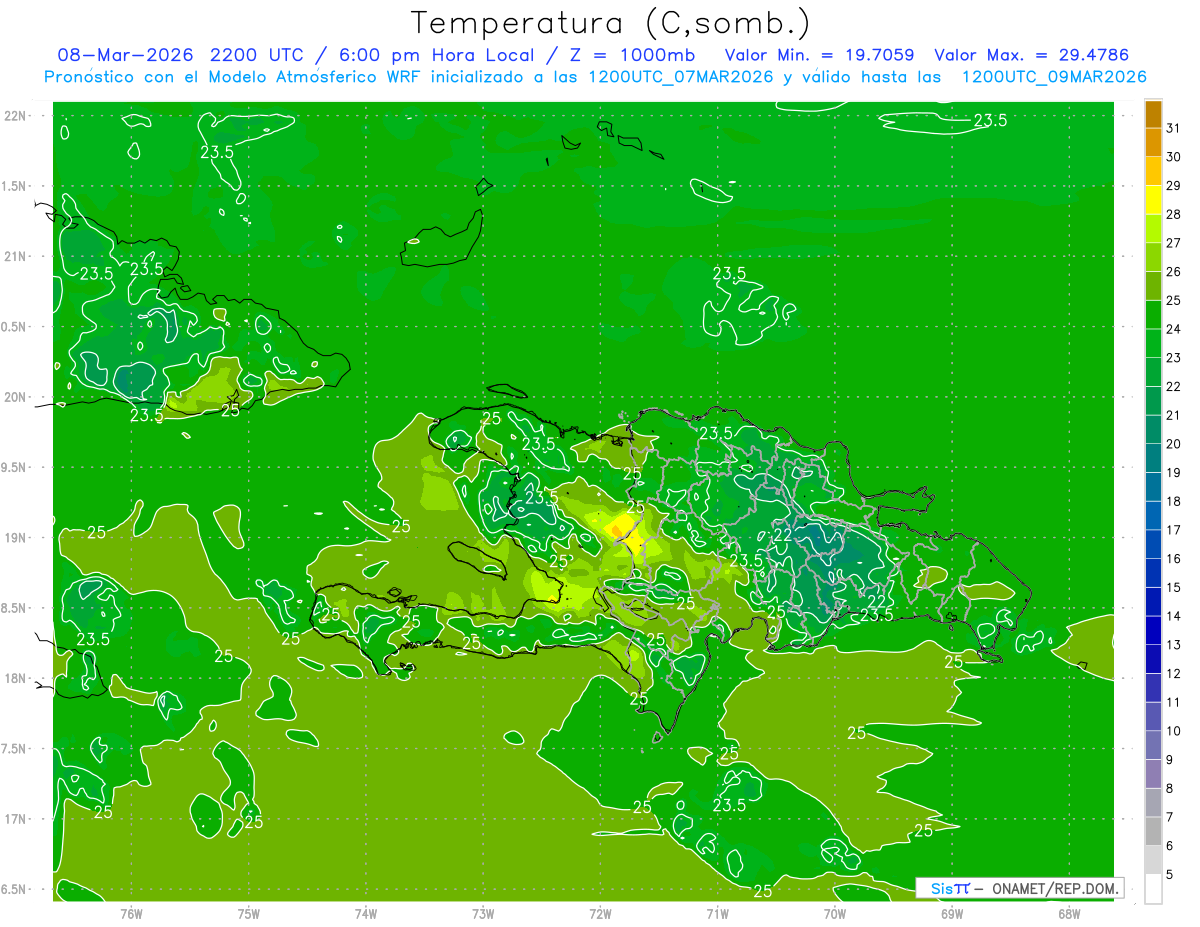Click the legend value '7'
This screenshot has width=1200, height=927.
1170,817
